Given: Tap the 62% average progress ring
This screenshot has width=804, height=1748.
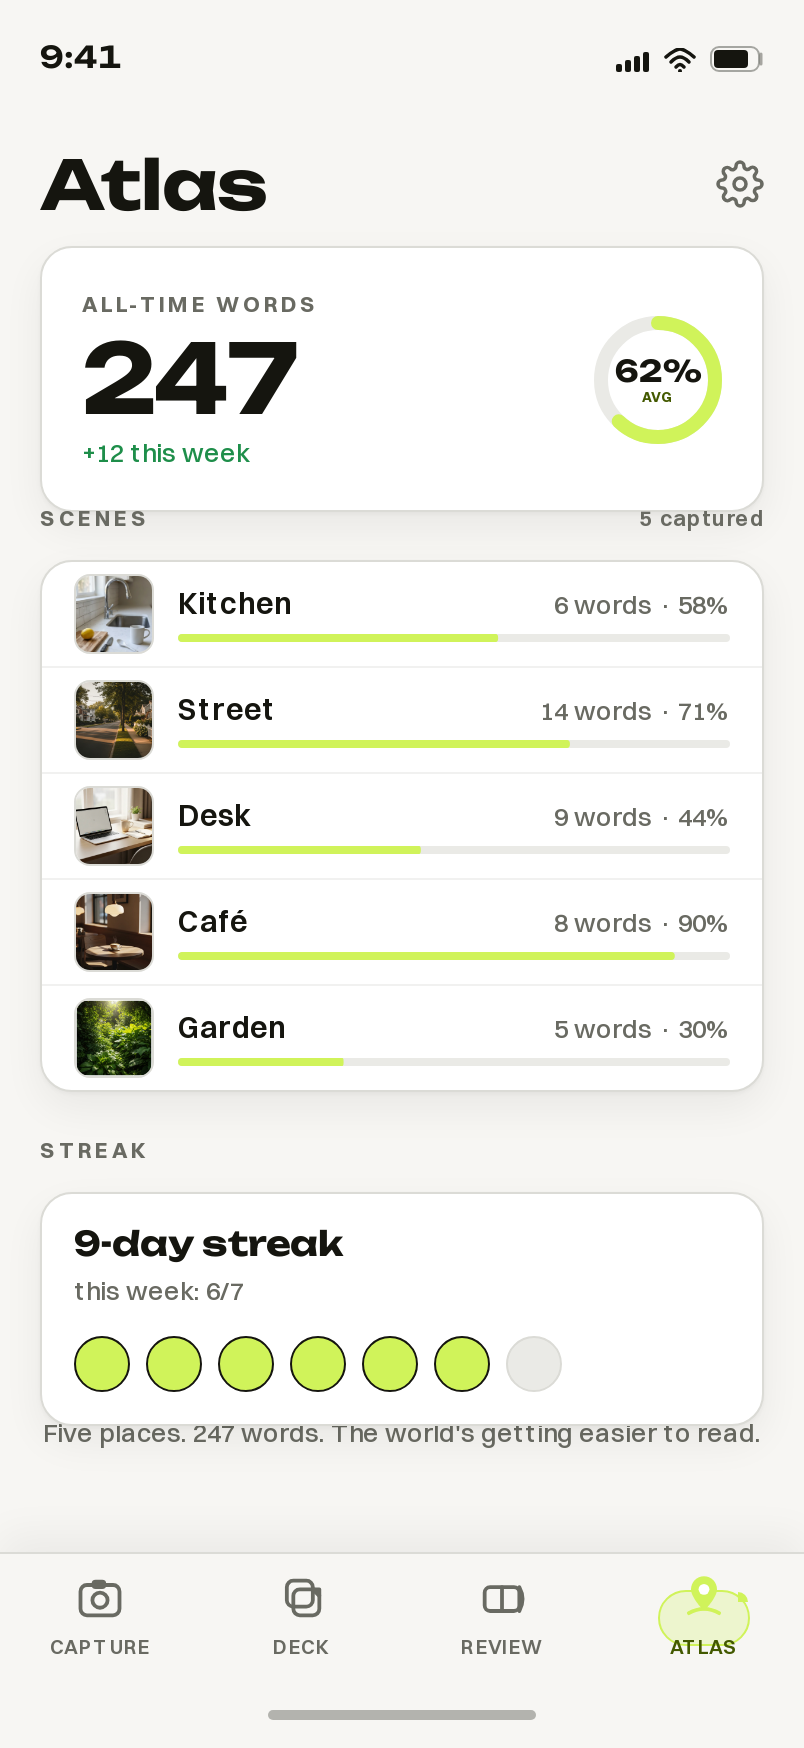Looking at the screenshot, I should pos(658,380).
